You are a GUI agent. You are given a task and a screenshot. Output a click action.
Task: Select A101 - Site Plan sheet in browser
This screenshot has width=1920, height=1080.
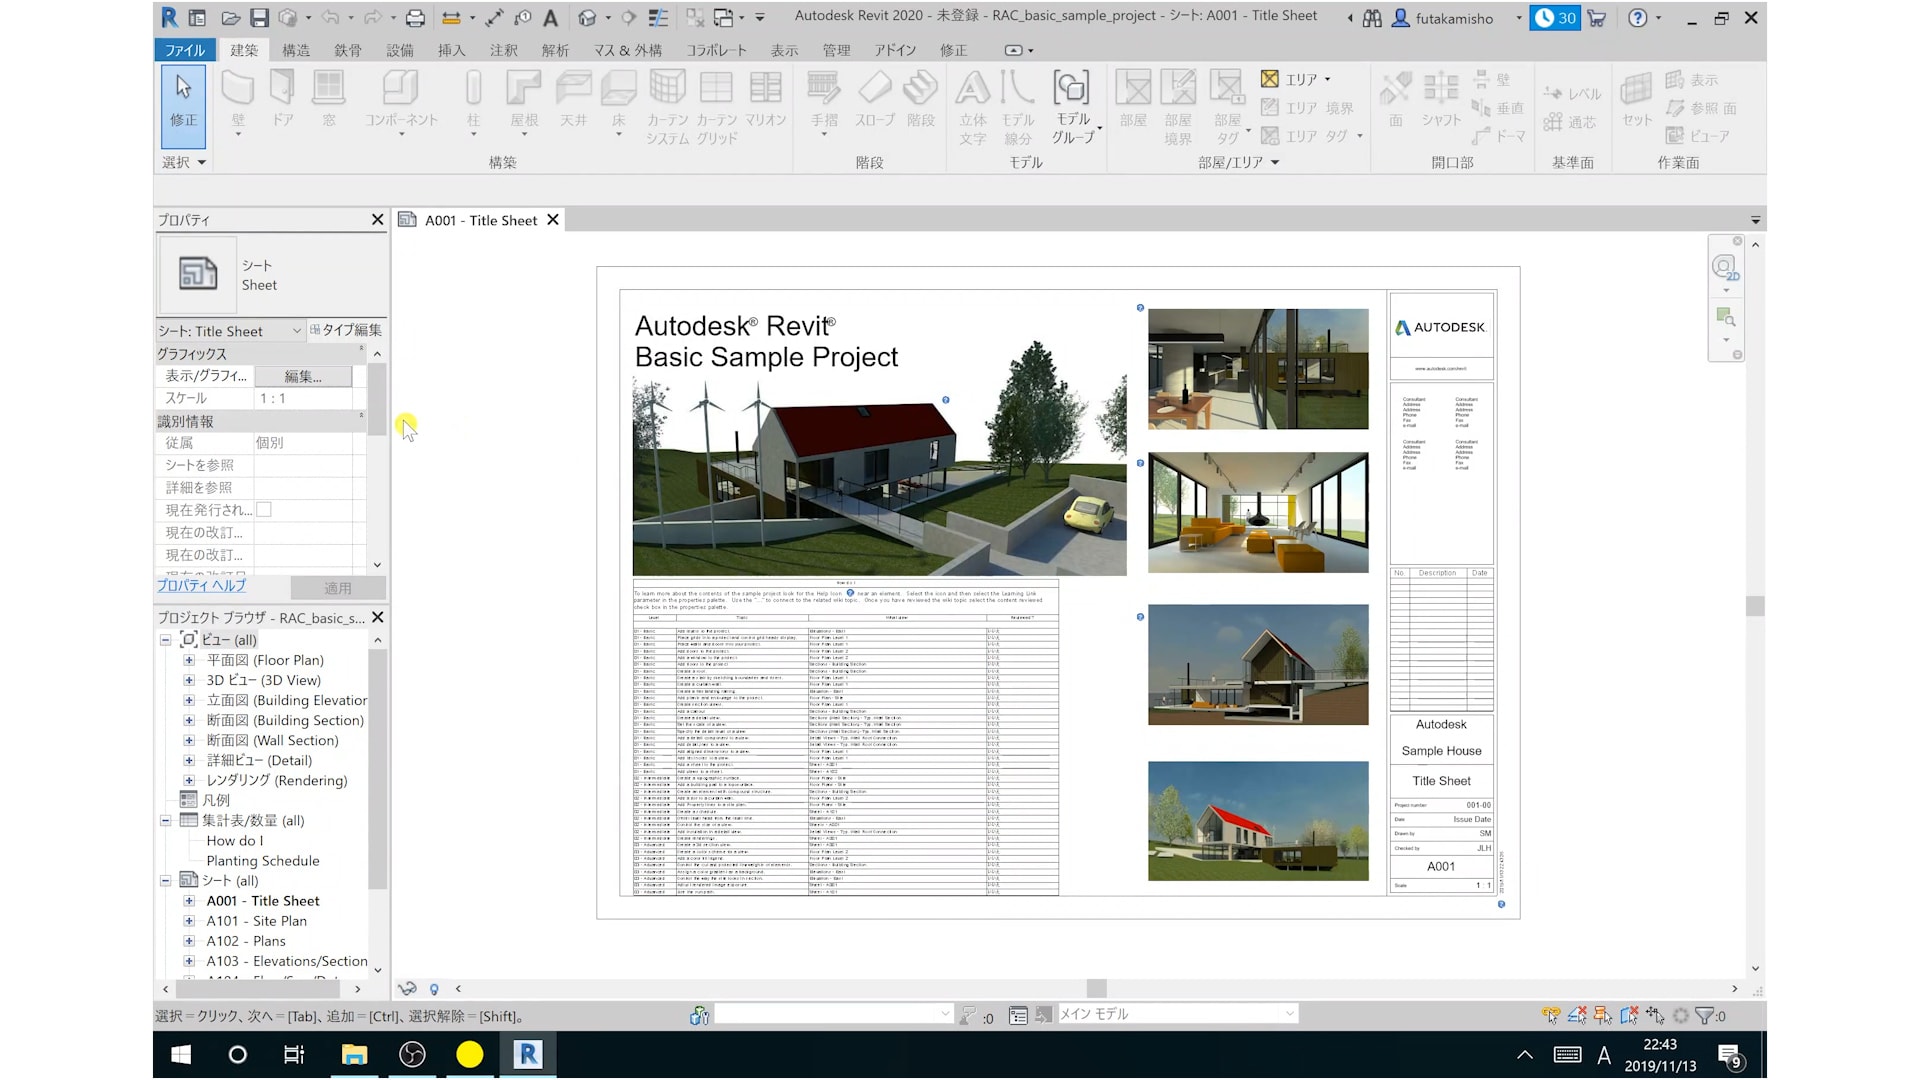[256, 921]
